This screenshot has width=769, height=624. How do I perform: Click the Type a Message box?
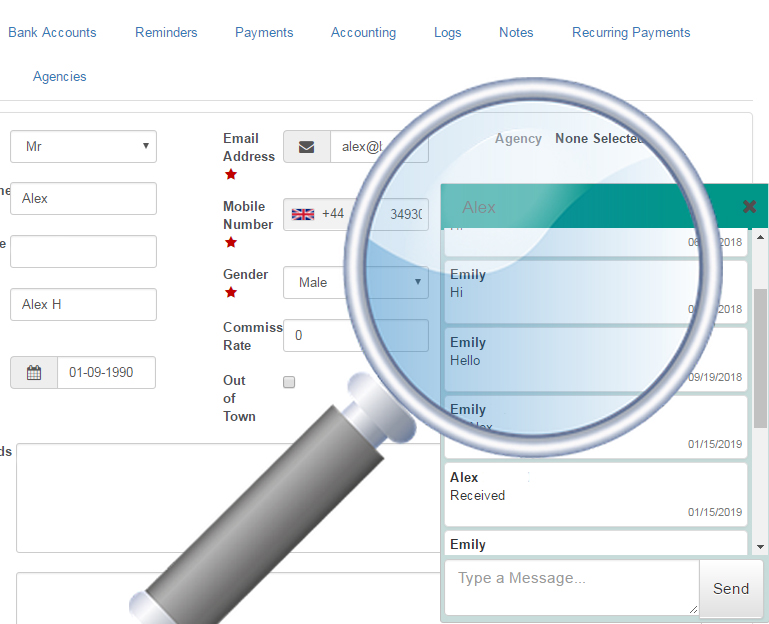[572, 588]
